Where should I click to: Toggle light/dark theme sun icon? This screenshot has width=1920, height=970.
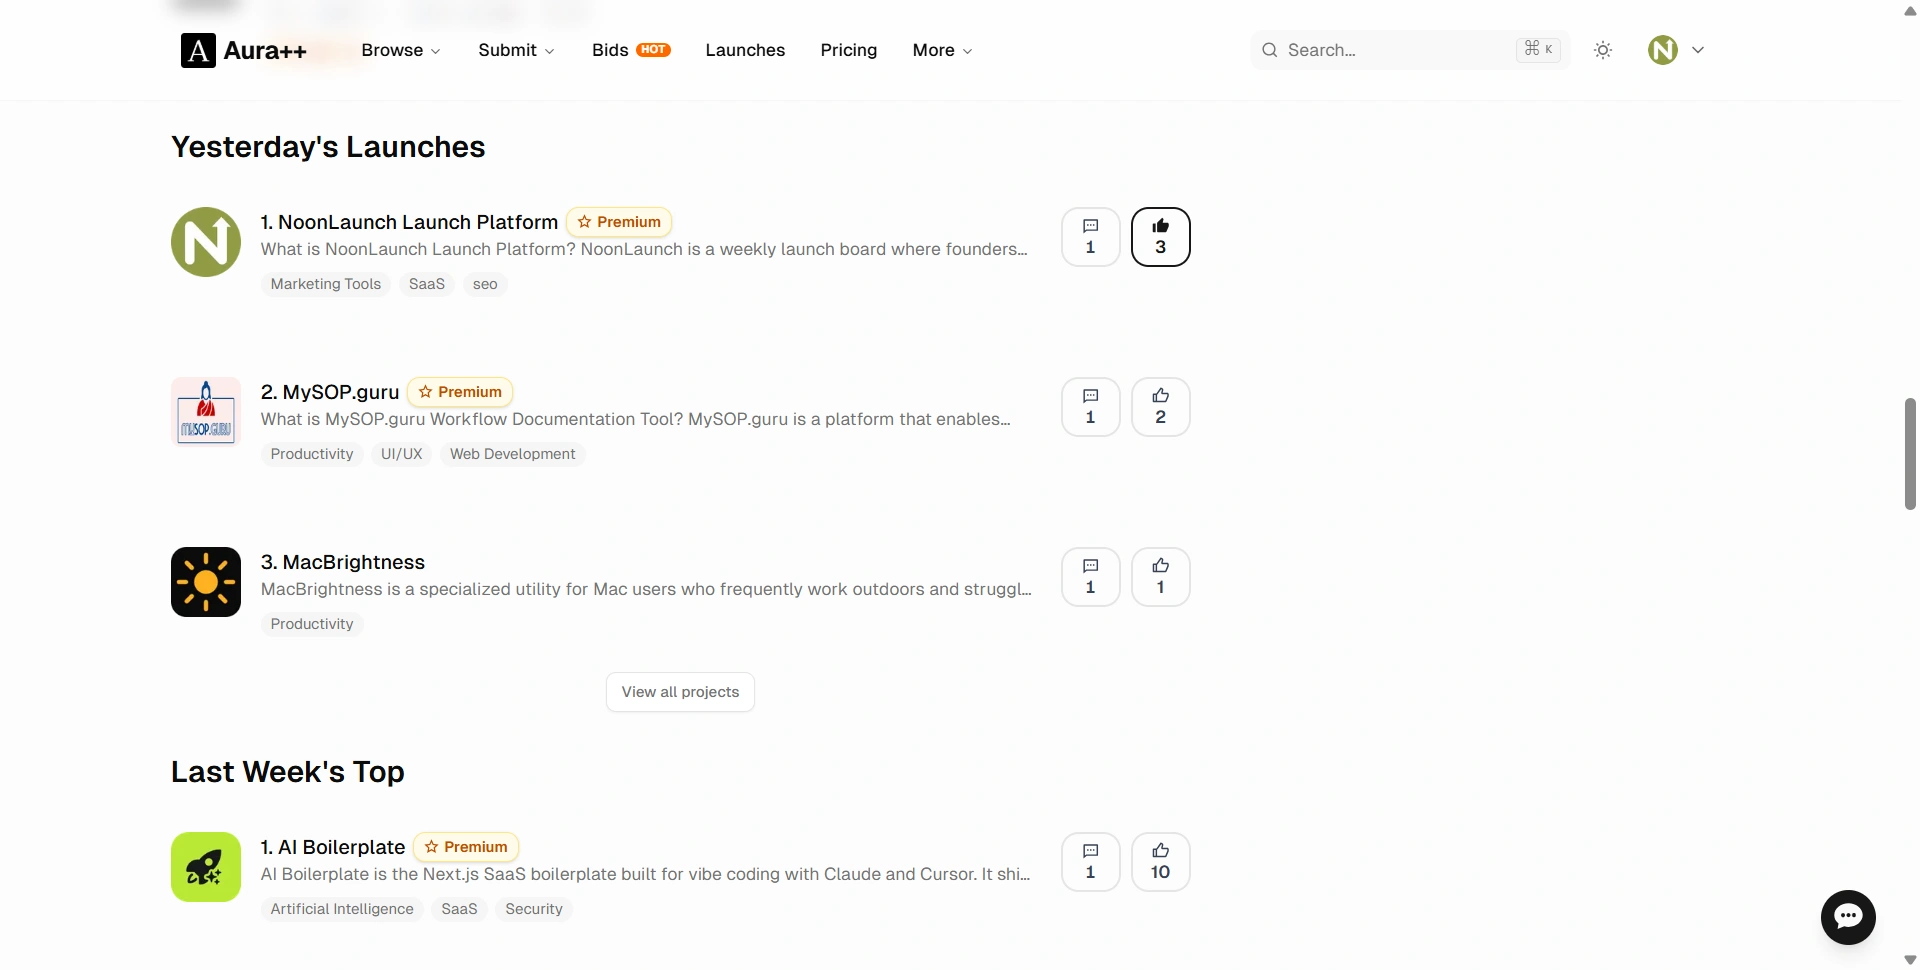(1603, 50)
